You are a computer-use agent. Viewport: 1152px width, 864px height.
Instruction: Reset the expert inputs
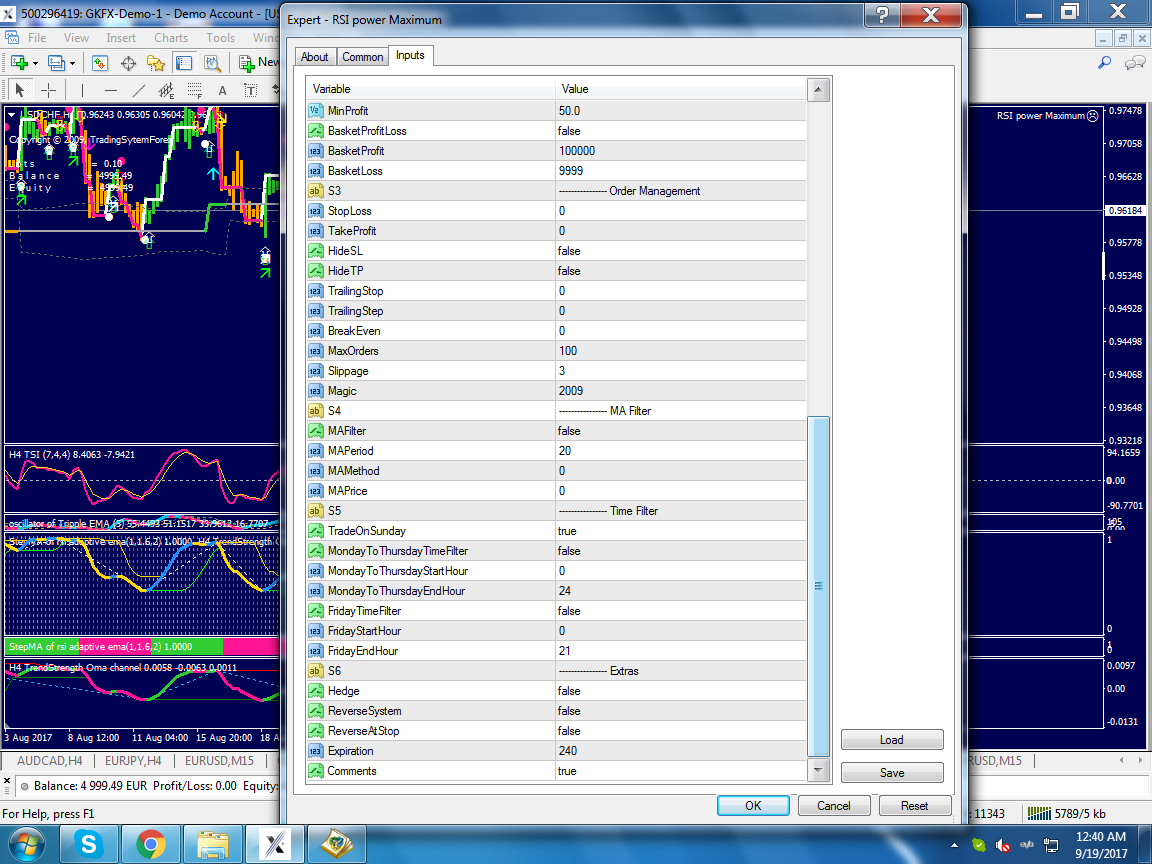(915, 805)
